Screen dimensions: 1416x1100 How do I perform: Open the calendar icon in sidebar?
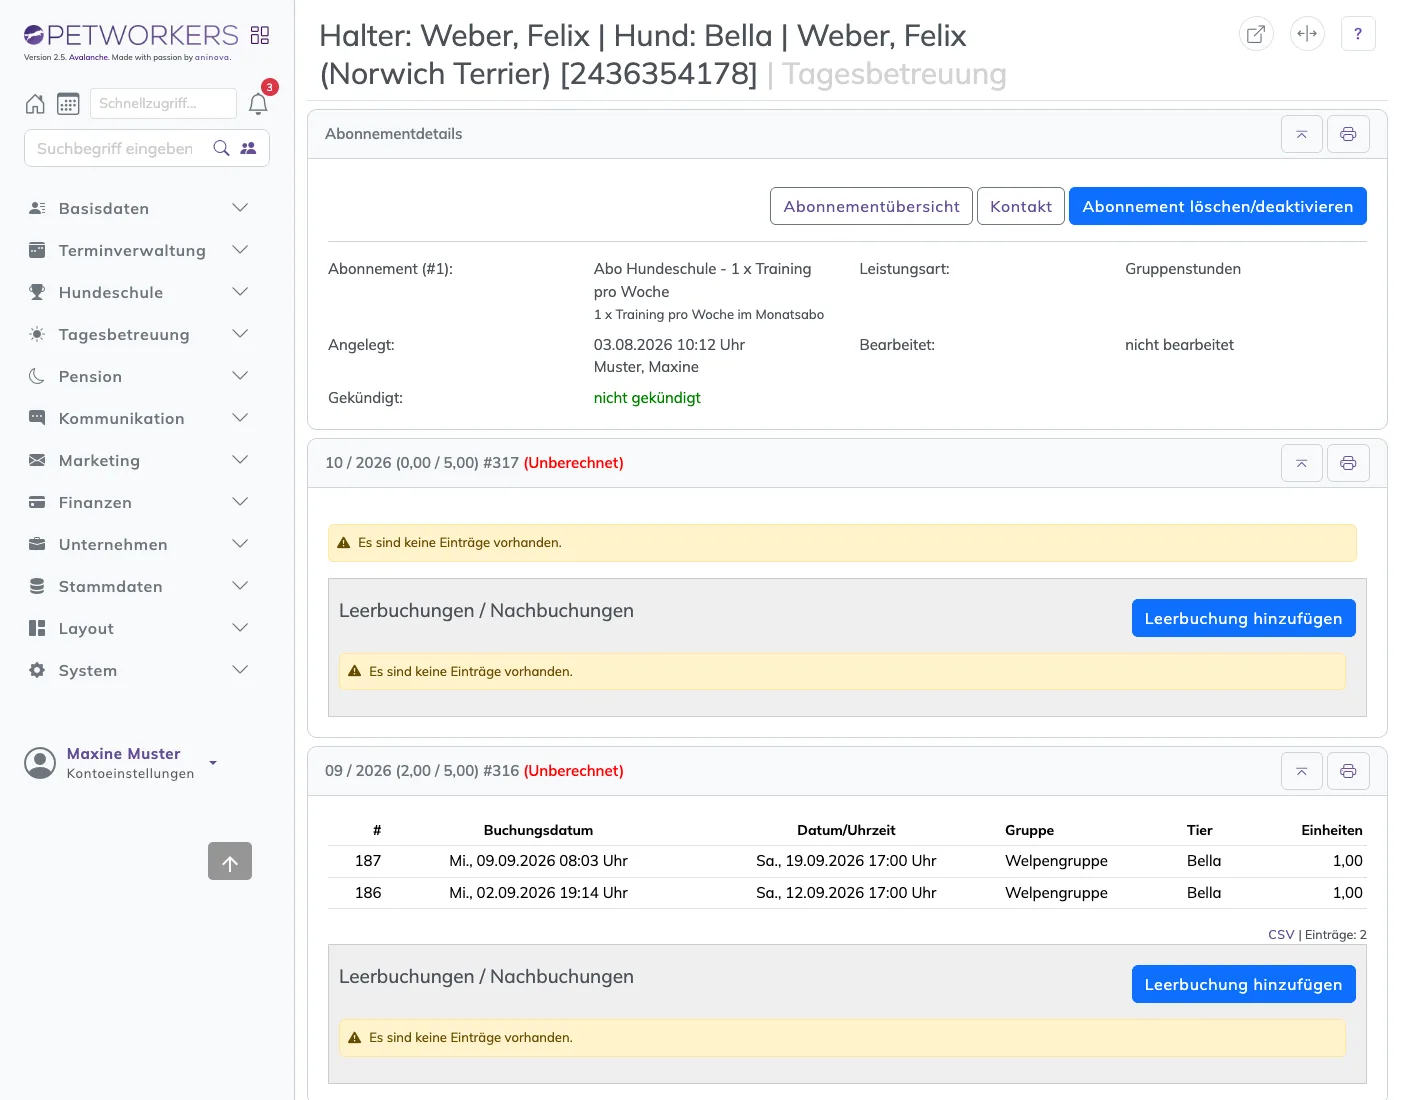coord(68,103)
